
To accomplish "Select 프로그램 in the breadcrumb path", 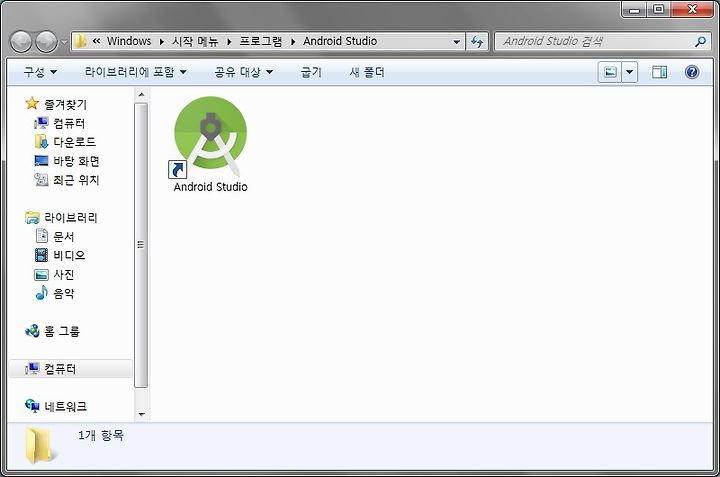I will (x=261, y=41).
